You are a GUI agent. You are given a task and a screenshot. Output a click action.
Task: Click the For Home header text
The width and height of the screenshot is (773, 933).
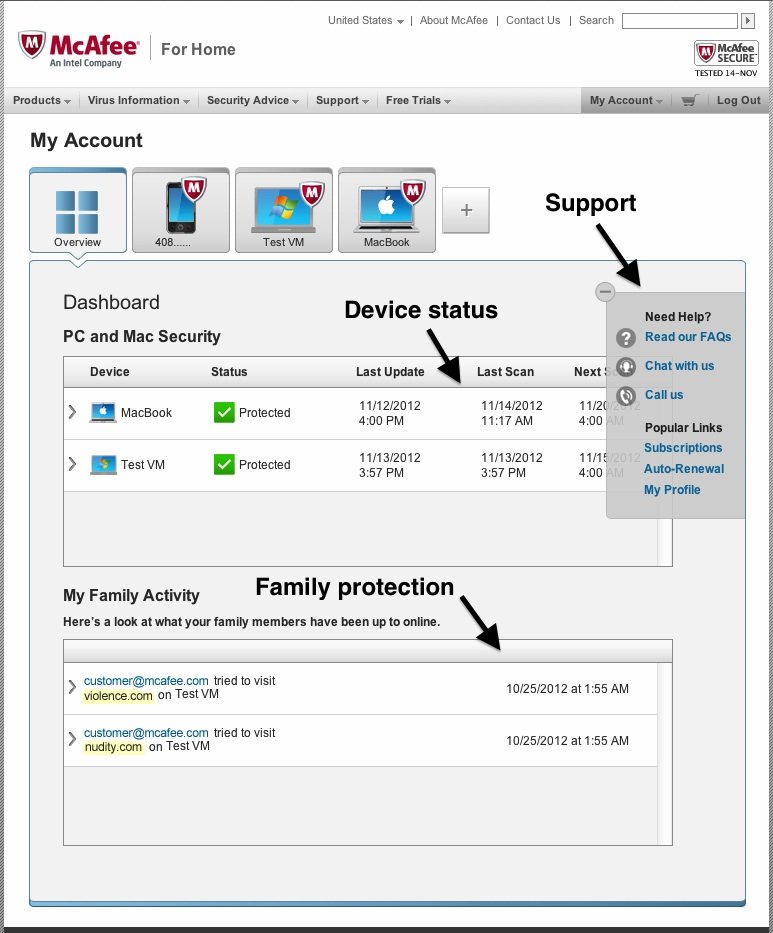point(198,49)
